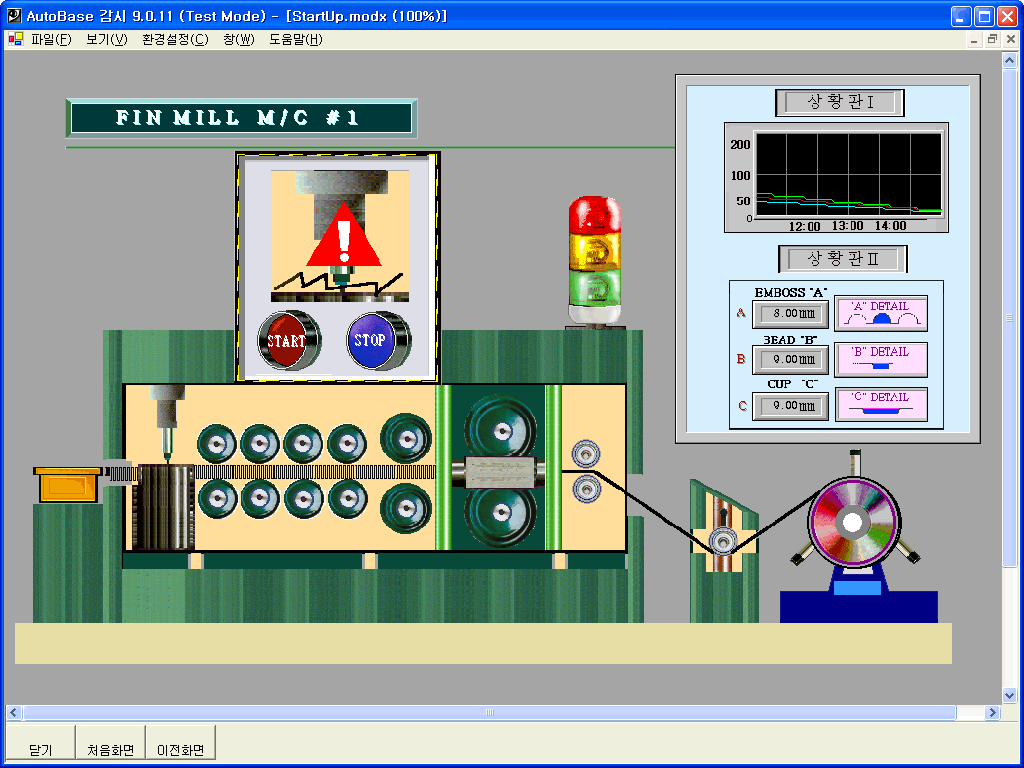Click the 닫기 button
This screenshot has height=768, width=1024.
tap(40, 749)
